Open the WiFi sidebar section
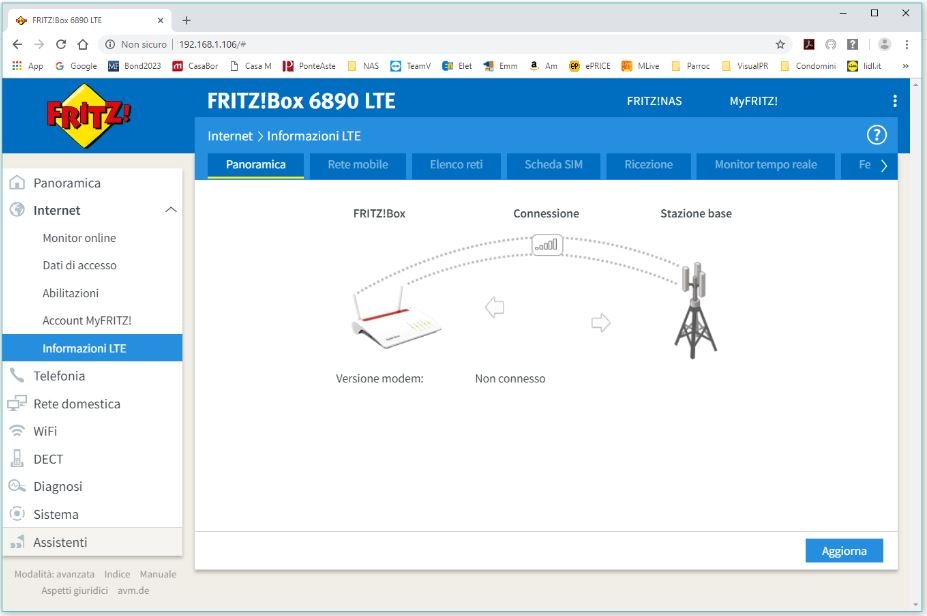Screen dimensions: 927x616 45,431
